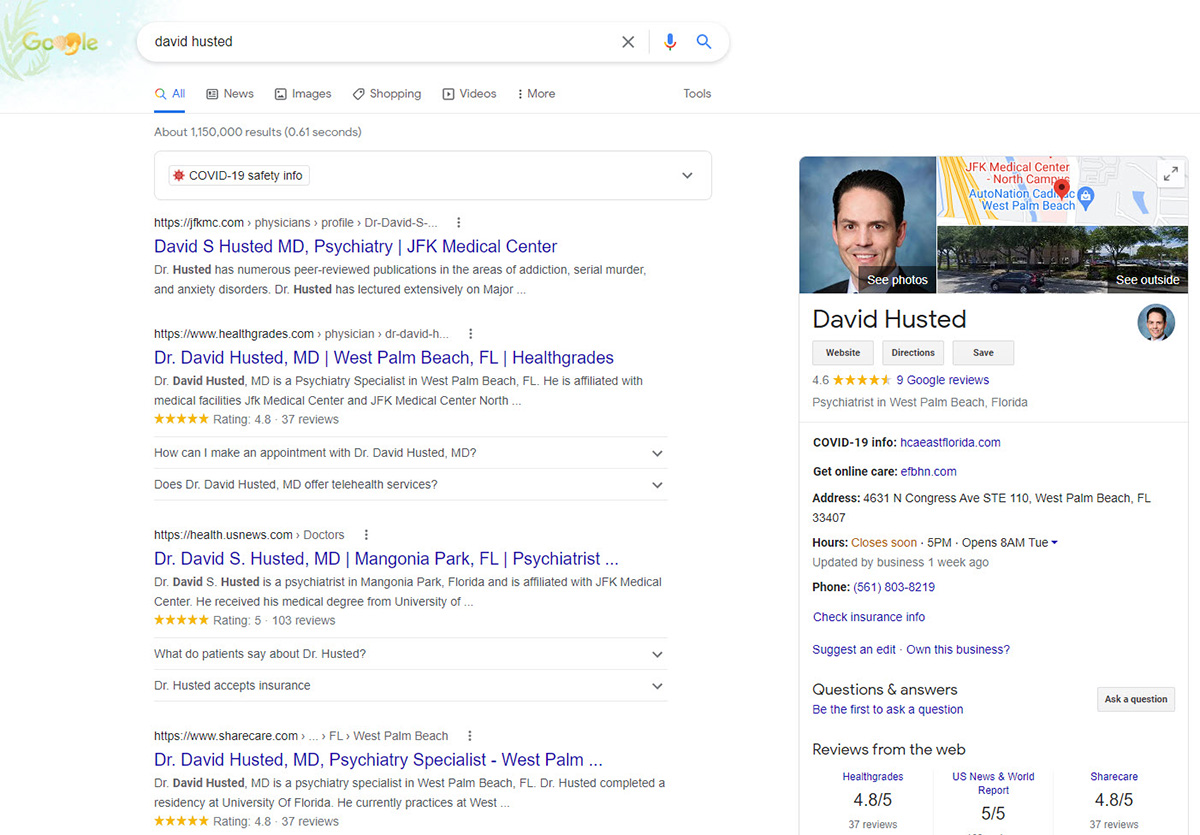Switch to the Images tab
Screen dimensions: 1200x835
(303, 94)
